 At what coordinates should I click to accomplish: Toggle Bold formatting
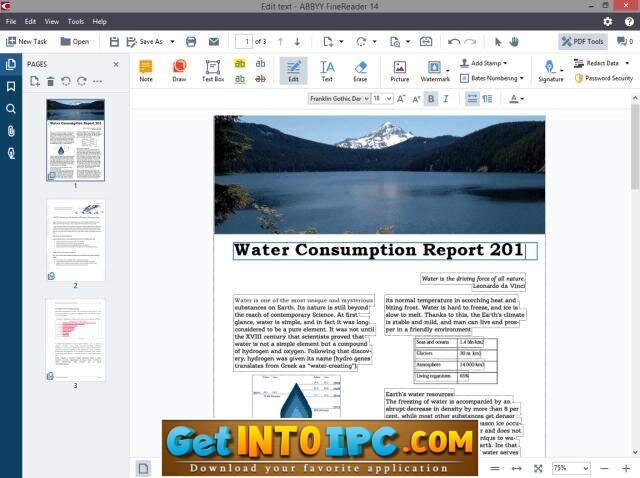point(431,98)
